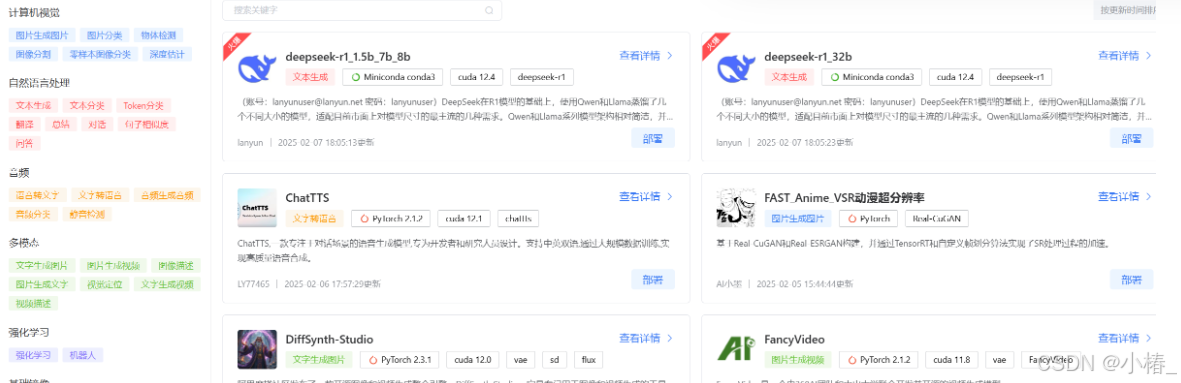Select the 文本生成 tag in the sidebar
The height and width of the screenshot is (383, 1181).
(x=33, y=105)
